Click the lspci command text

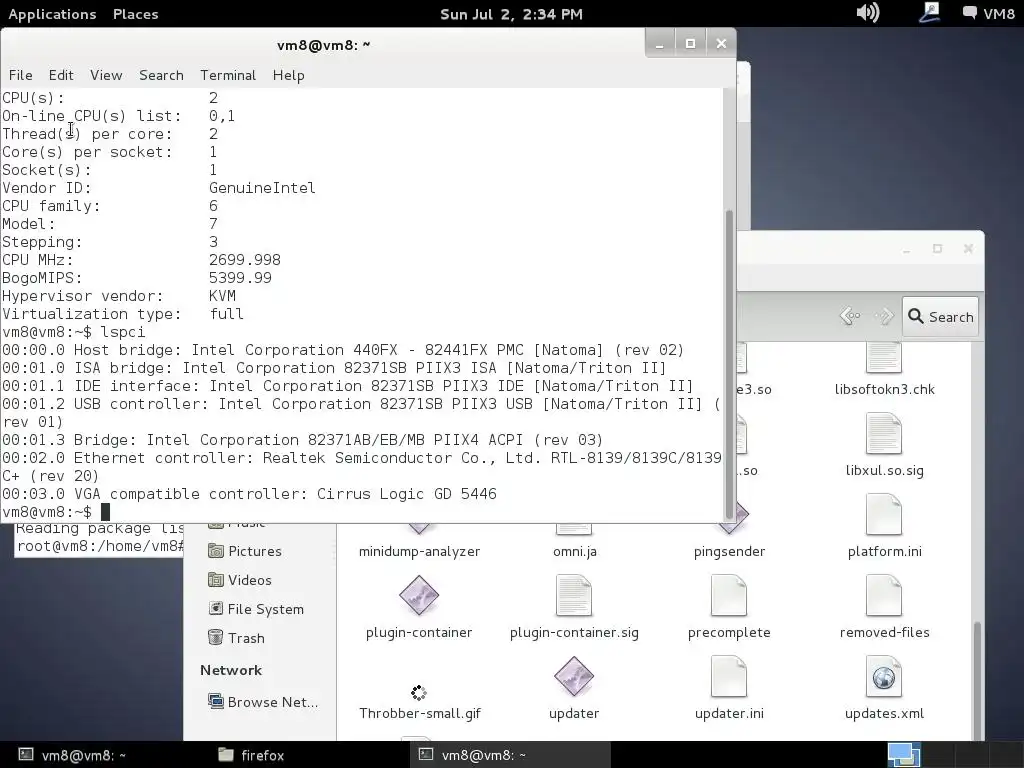[x=123, y=332]
